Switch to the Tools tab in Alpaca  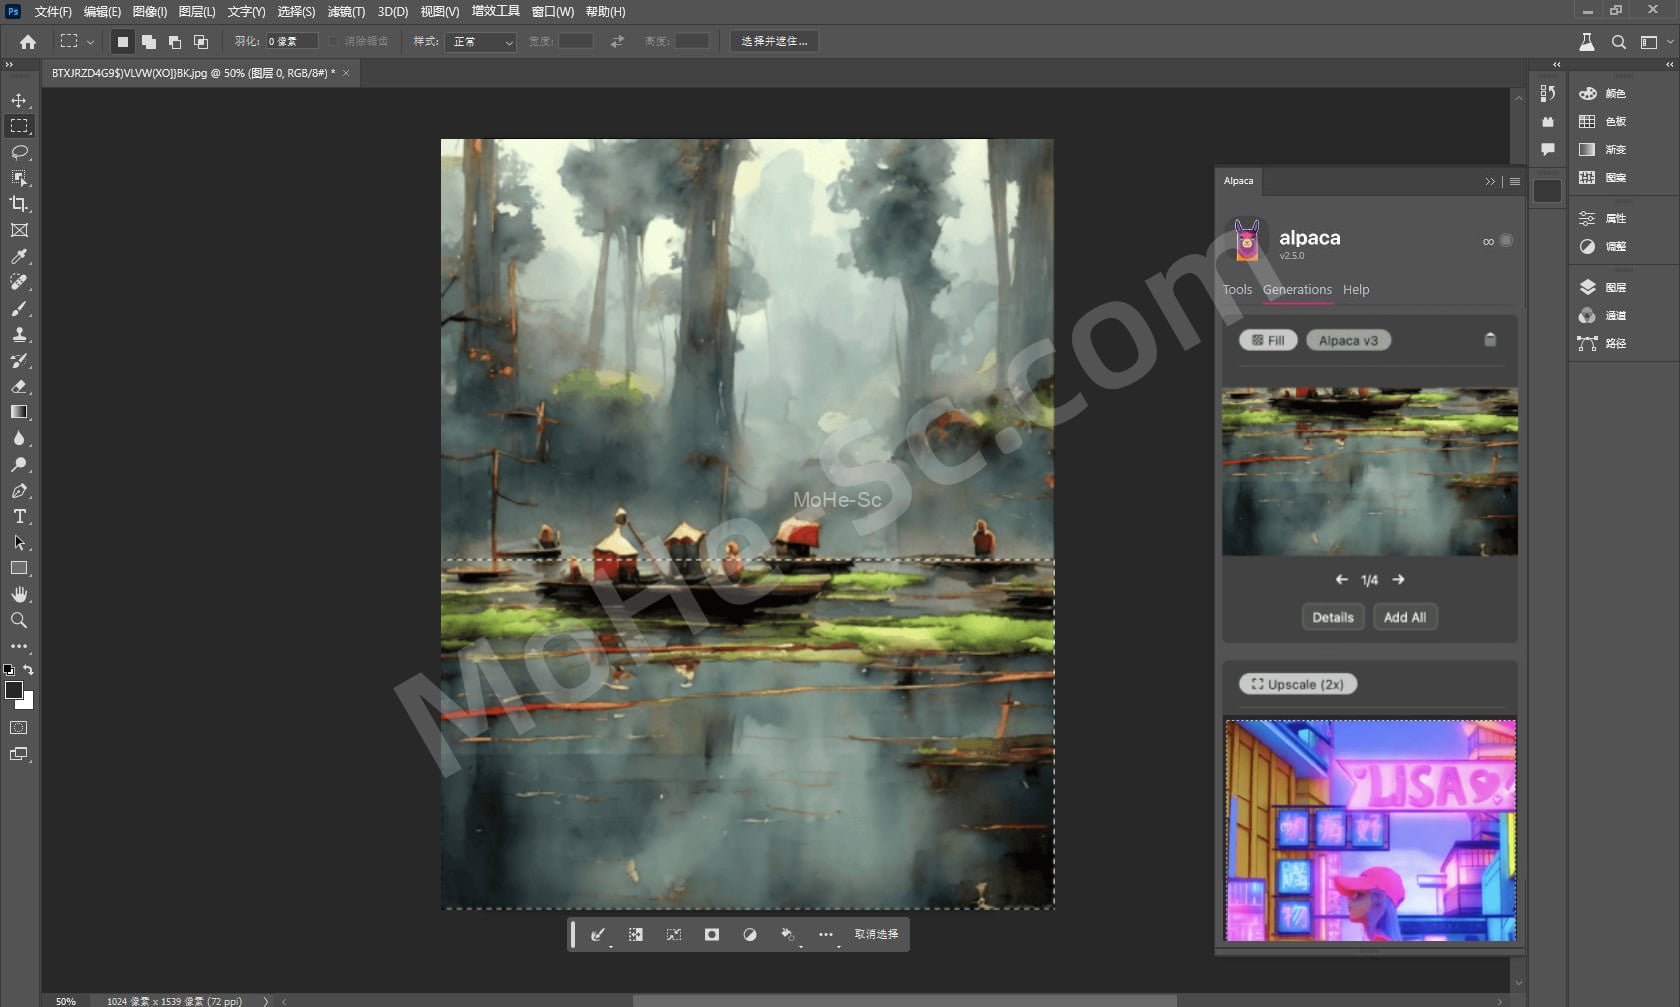pyautogui.click(x=1237, y=290)
